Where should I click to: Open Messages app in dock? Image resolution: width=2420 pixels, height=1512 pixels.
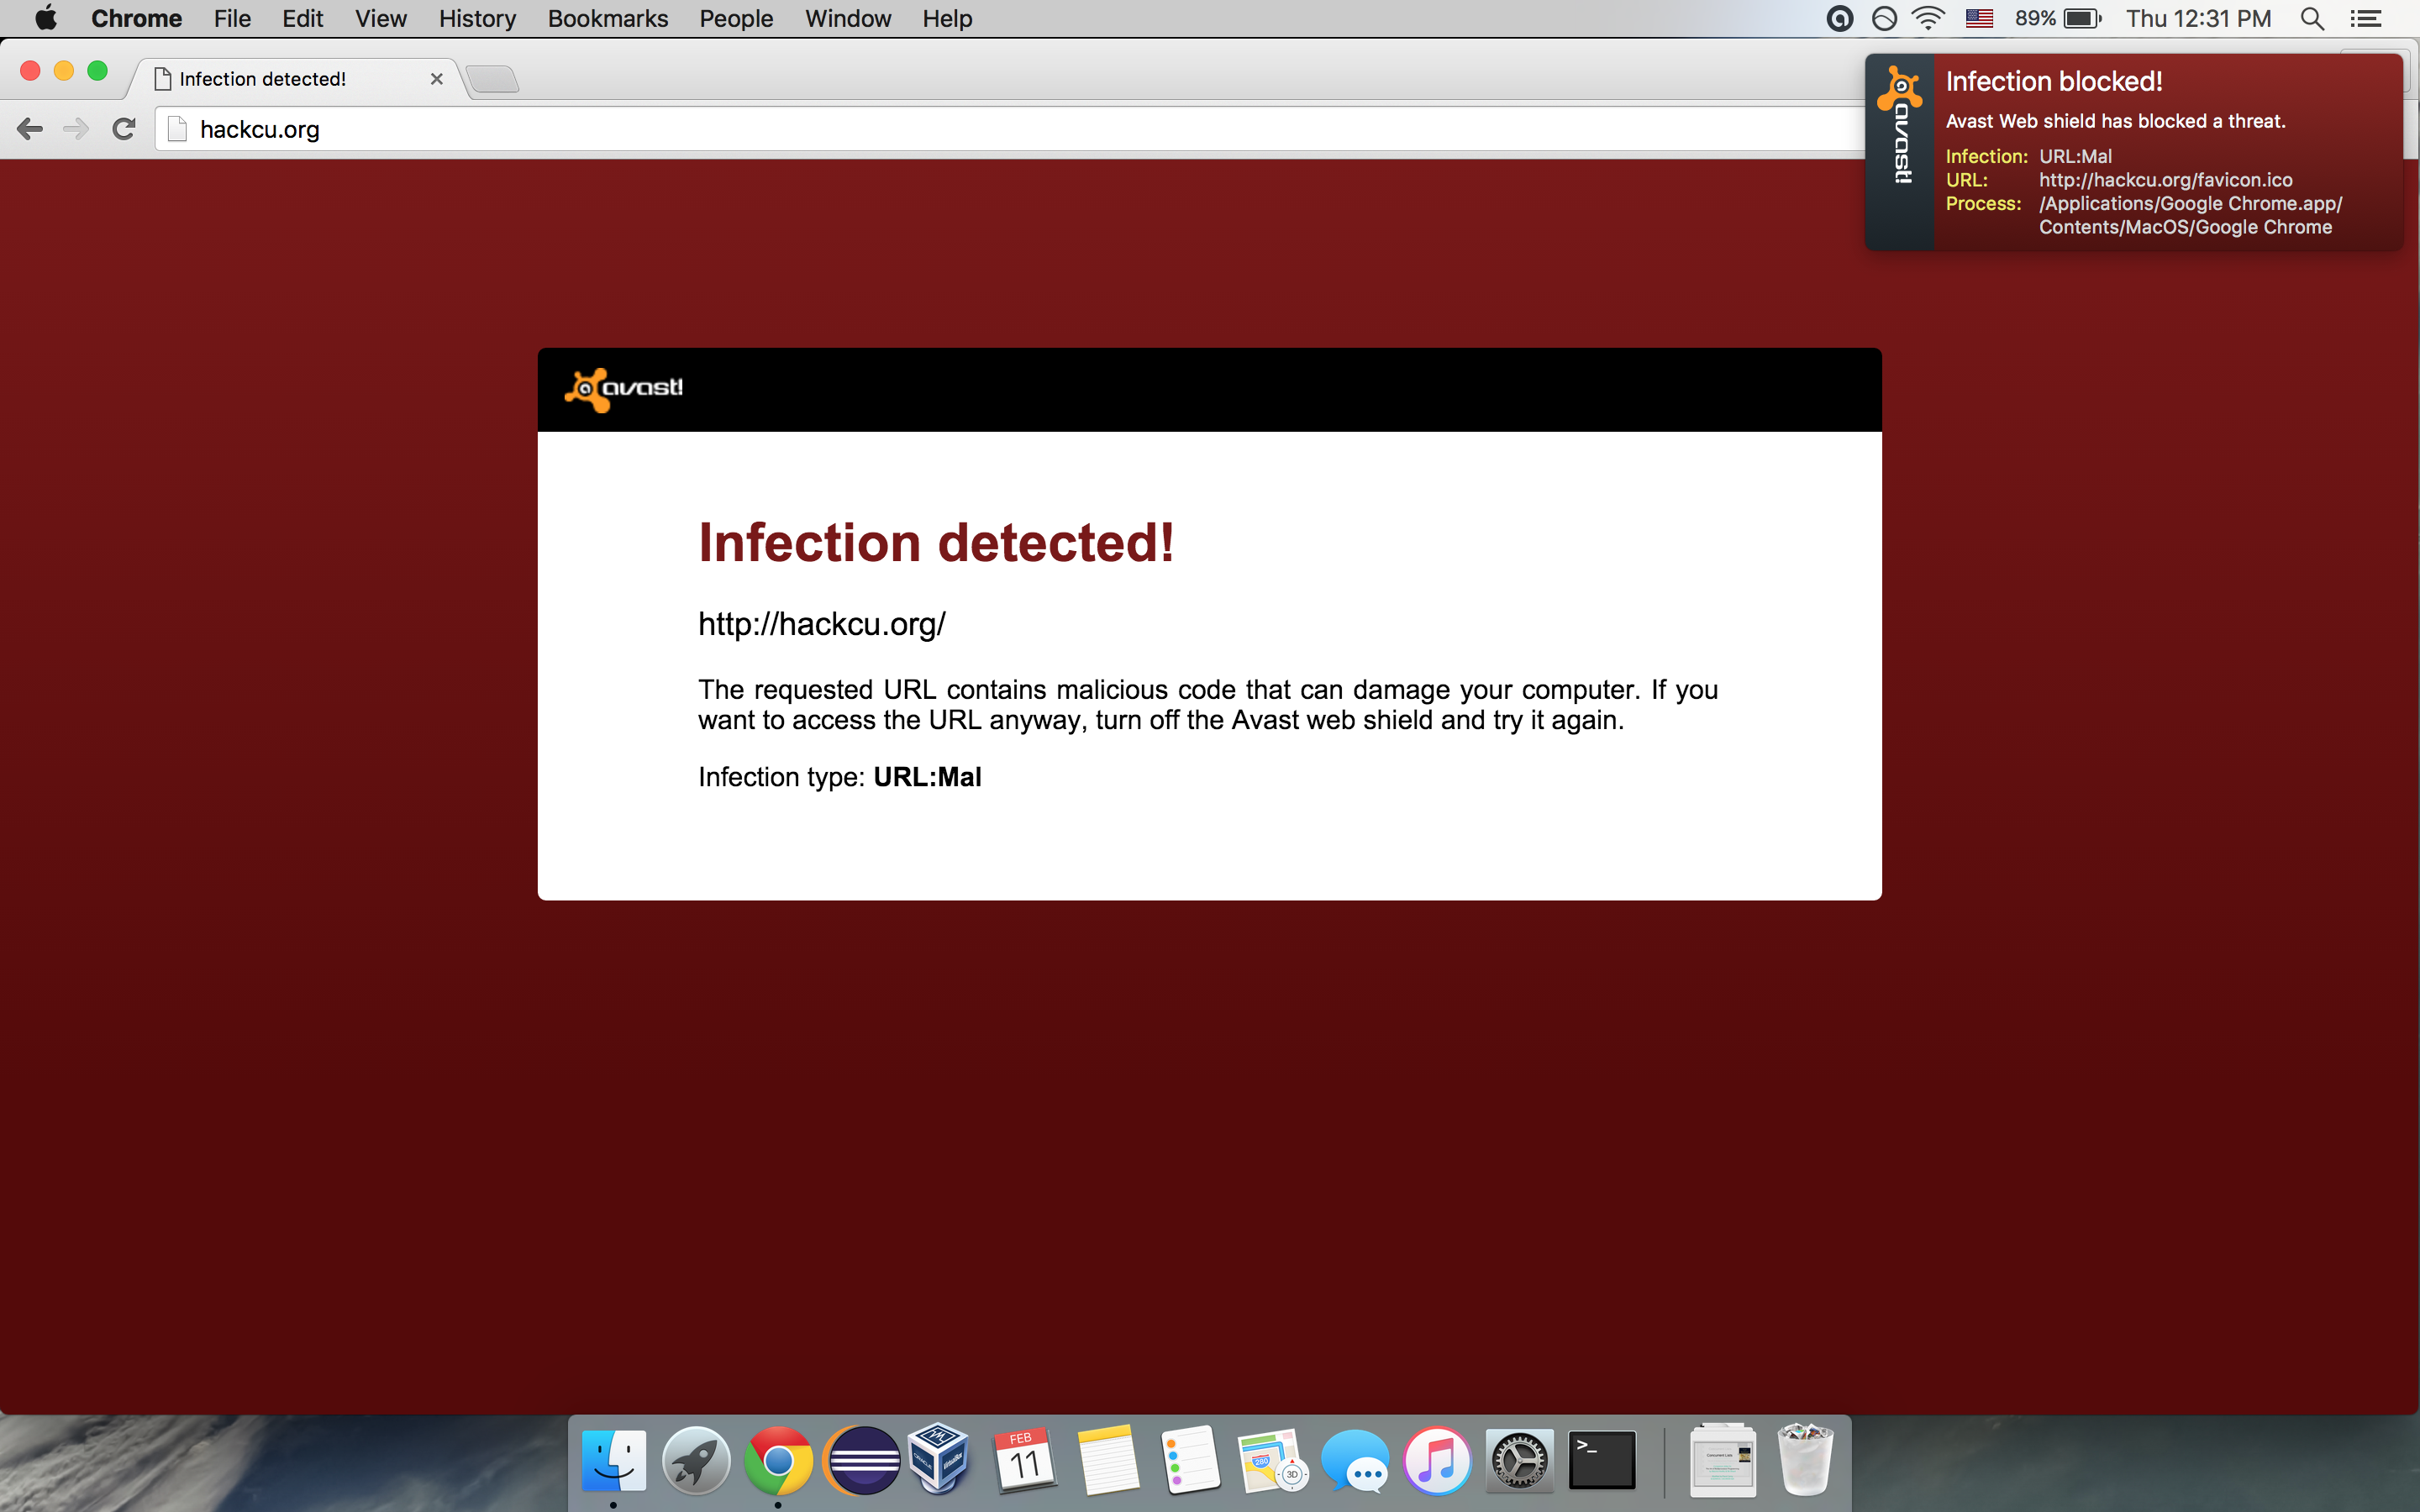pos(1355,1461)
